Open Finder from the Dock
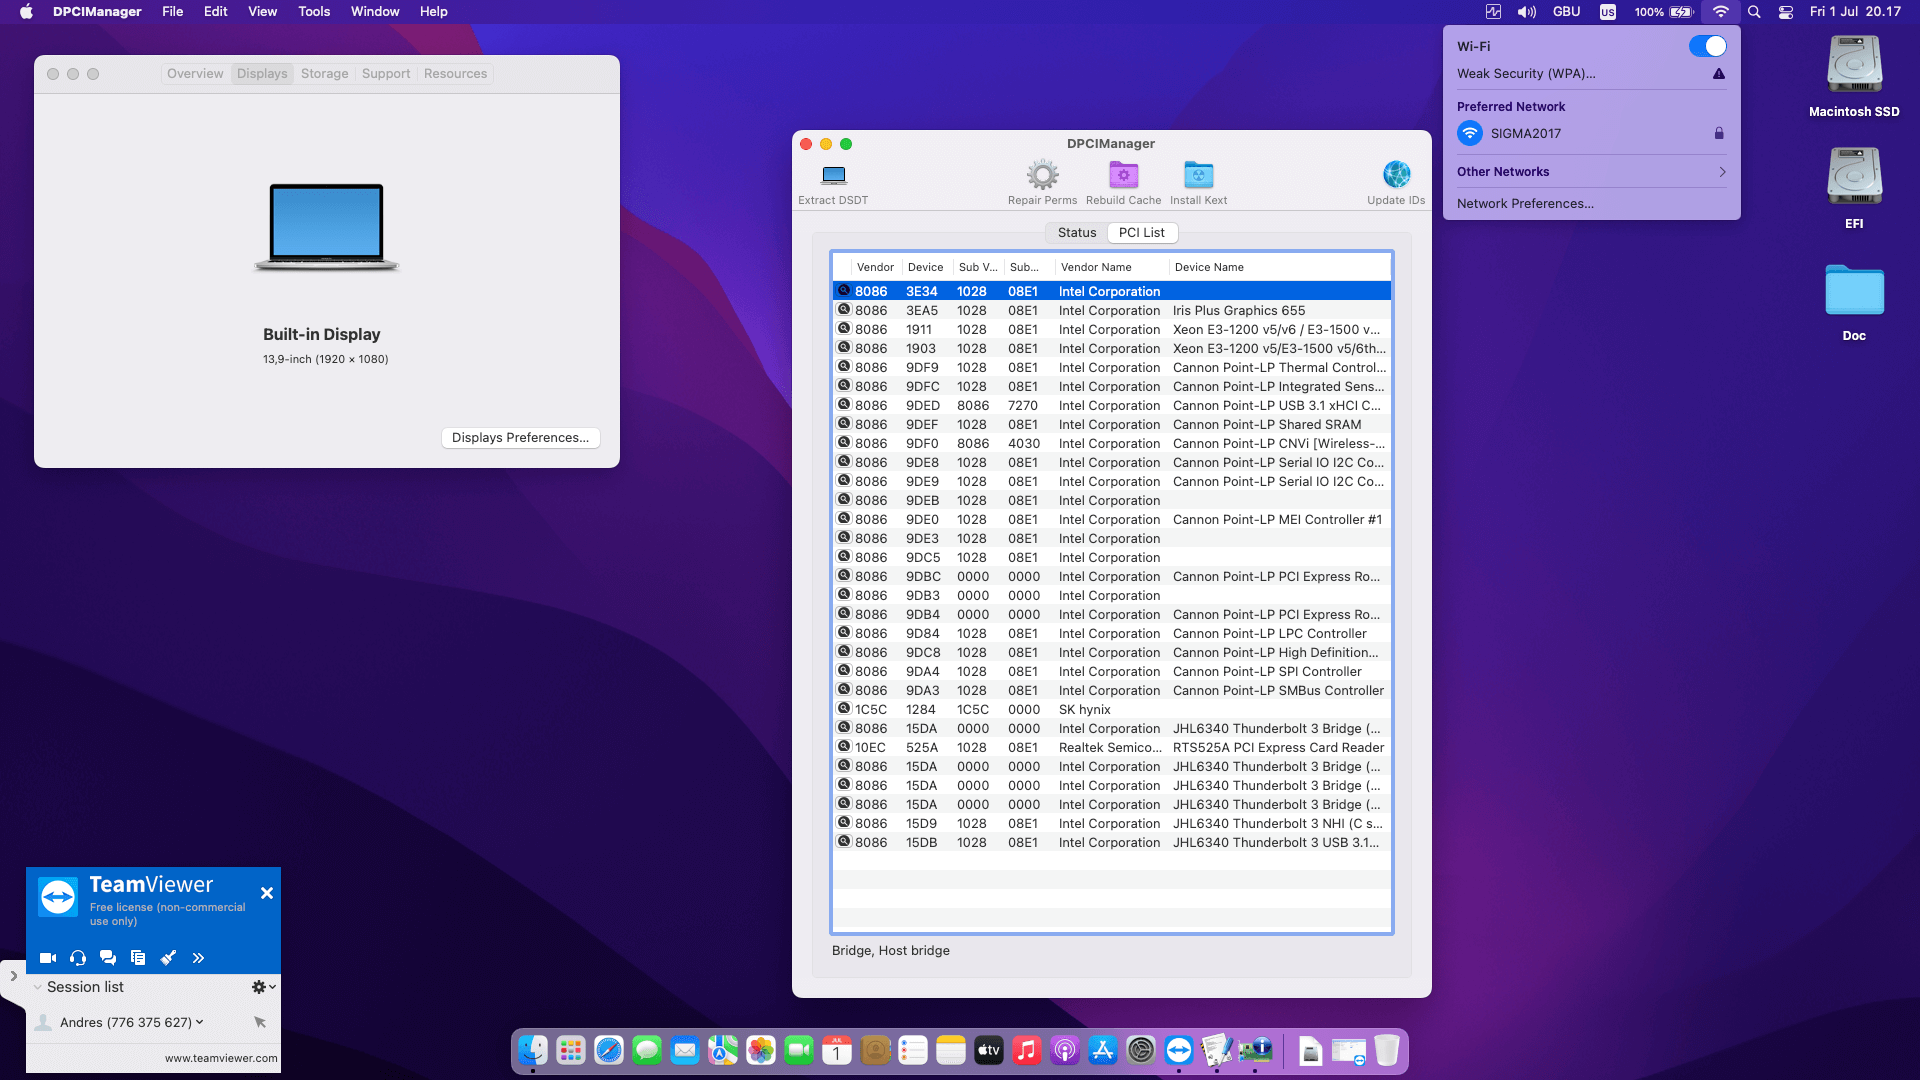 (x=533, y=1051)
